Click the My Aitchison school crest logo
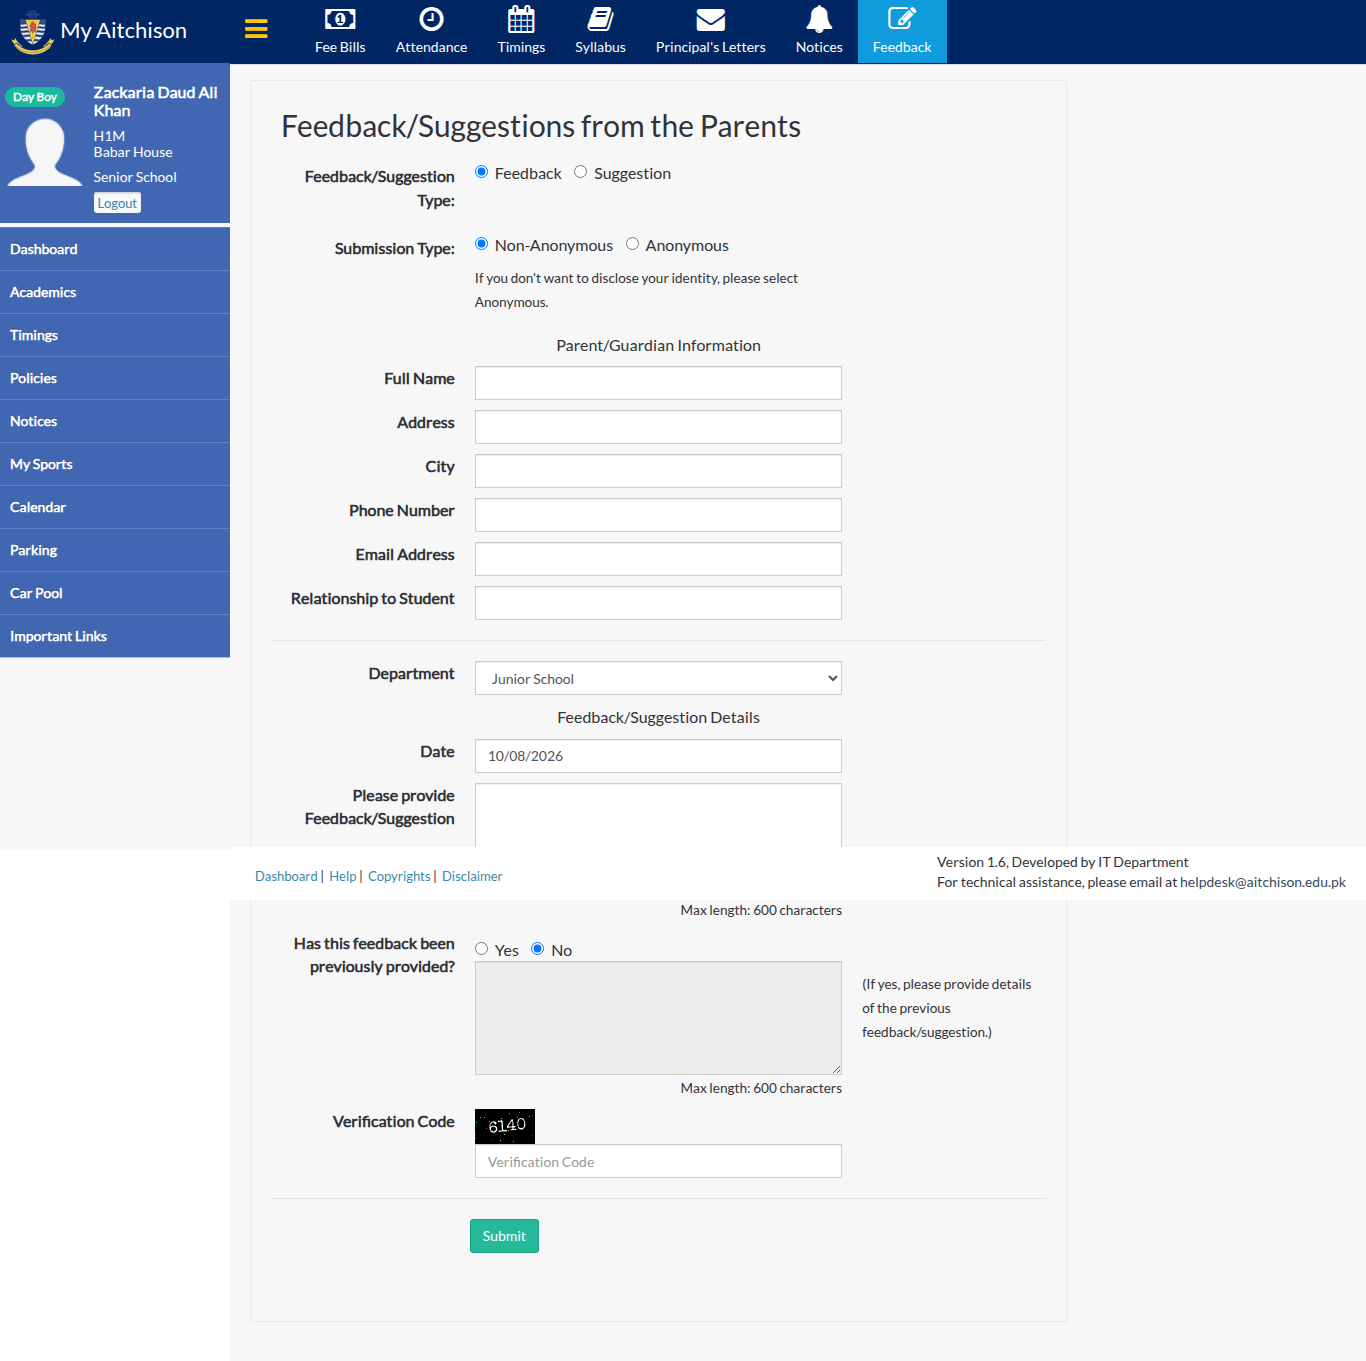This screenshot has width=1366, height=1361. [32, 31]
